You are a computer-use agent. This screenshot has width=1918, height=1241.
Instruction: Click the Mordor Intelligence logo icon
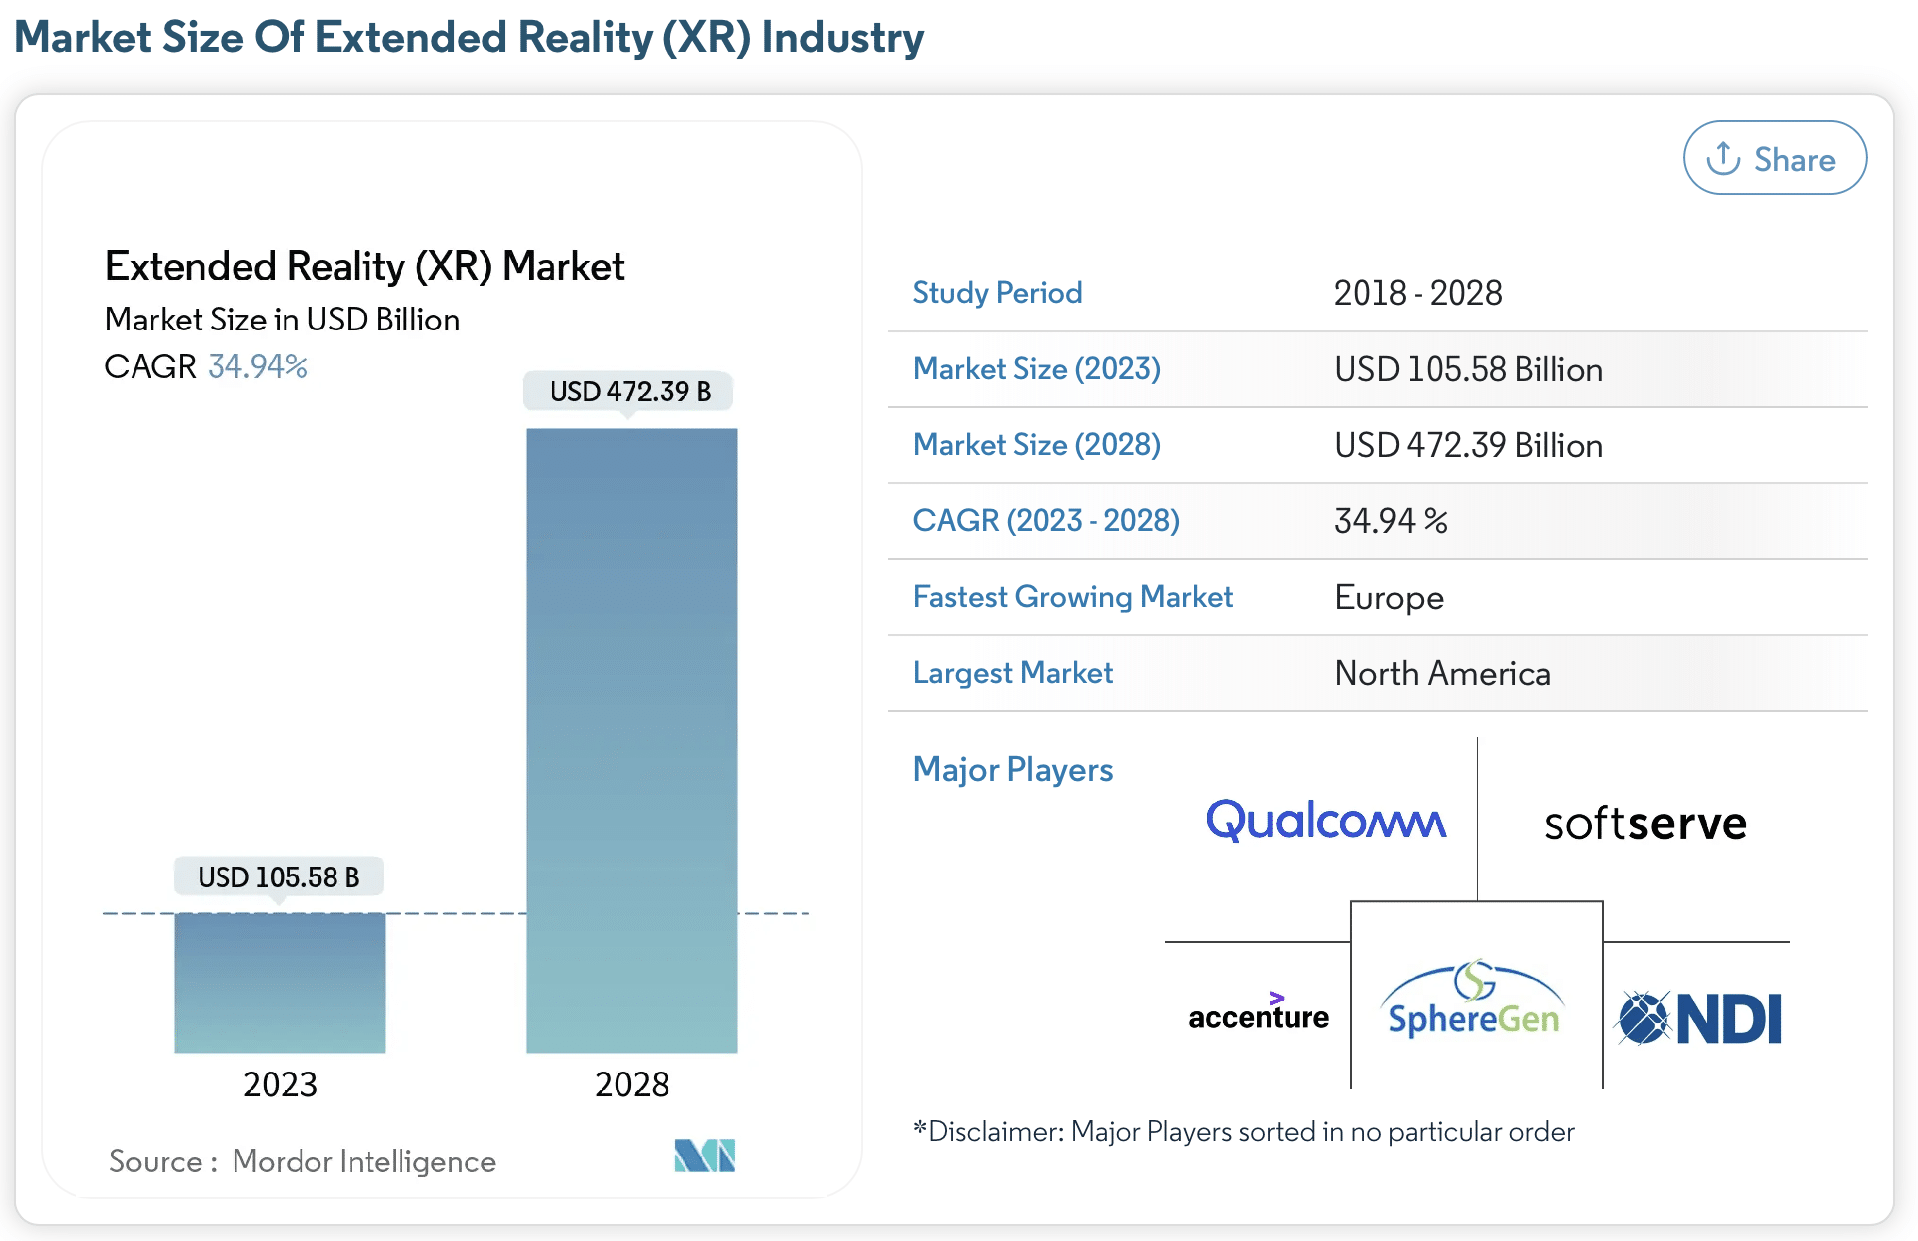click(x=705, y=1156)
